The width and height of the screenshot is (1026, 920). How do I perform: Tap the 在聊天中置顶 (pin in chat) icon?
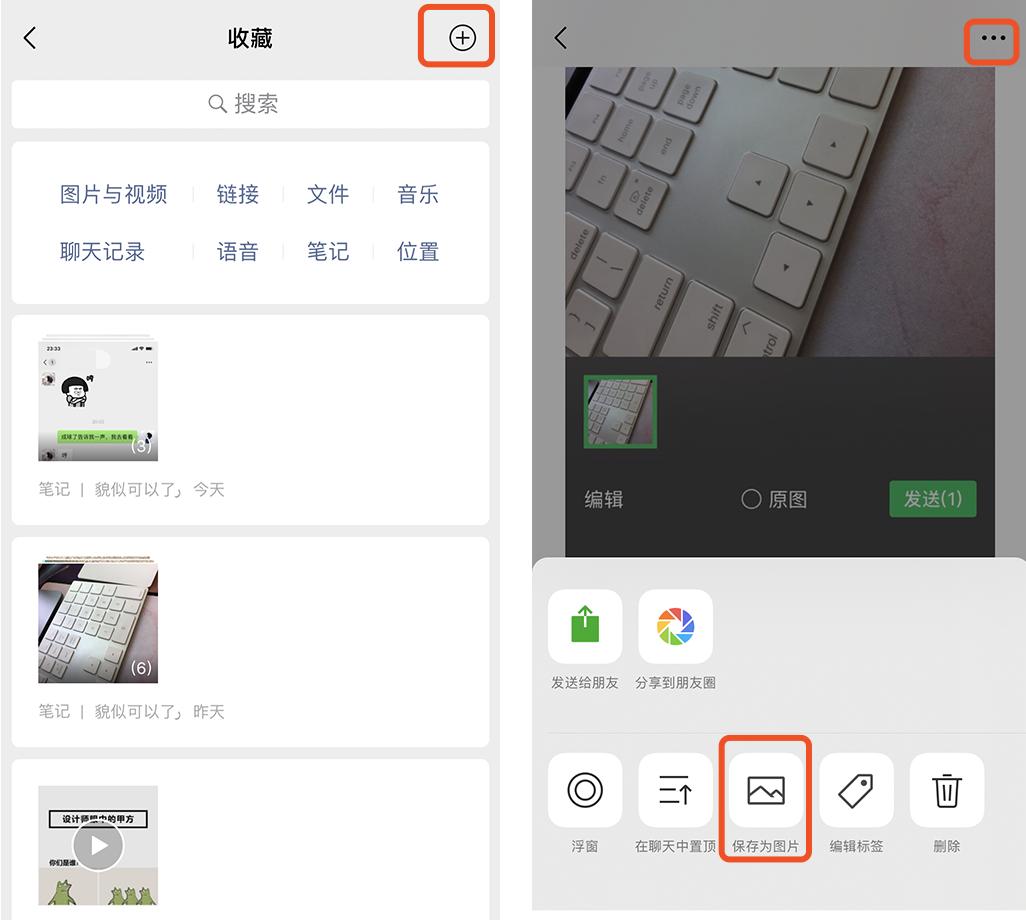coord(675,791)
